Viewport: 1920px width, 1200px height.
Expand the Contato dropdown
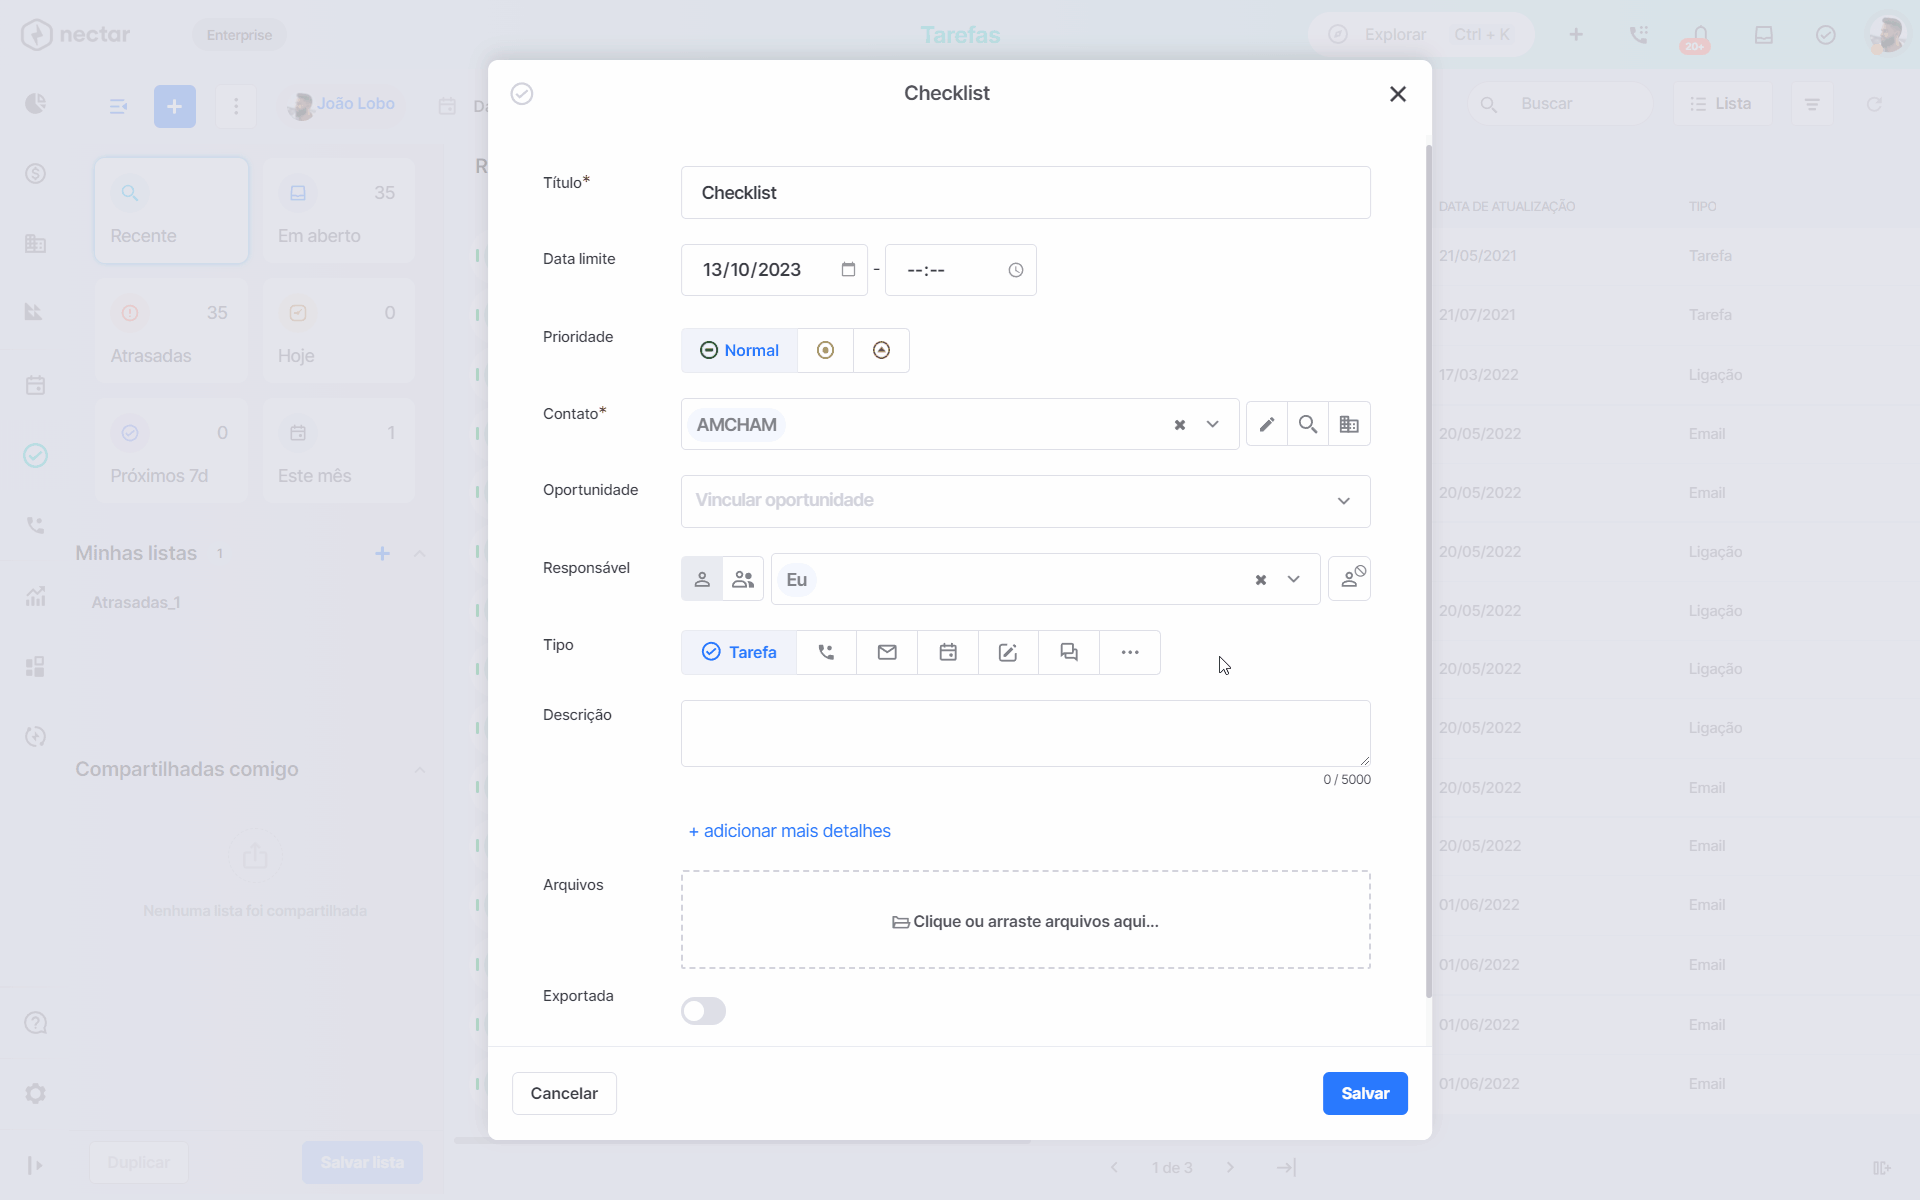tap(1213, 425)
